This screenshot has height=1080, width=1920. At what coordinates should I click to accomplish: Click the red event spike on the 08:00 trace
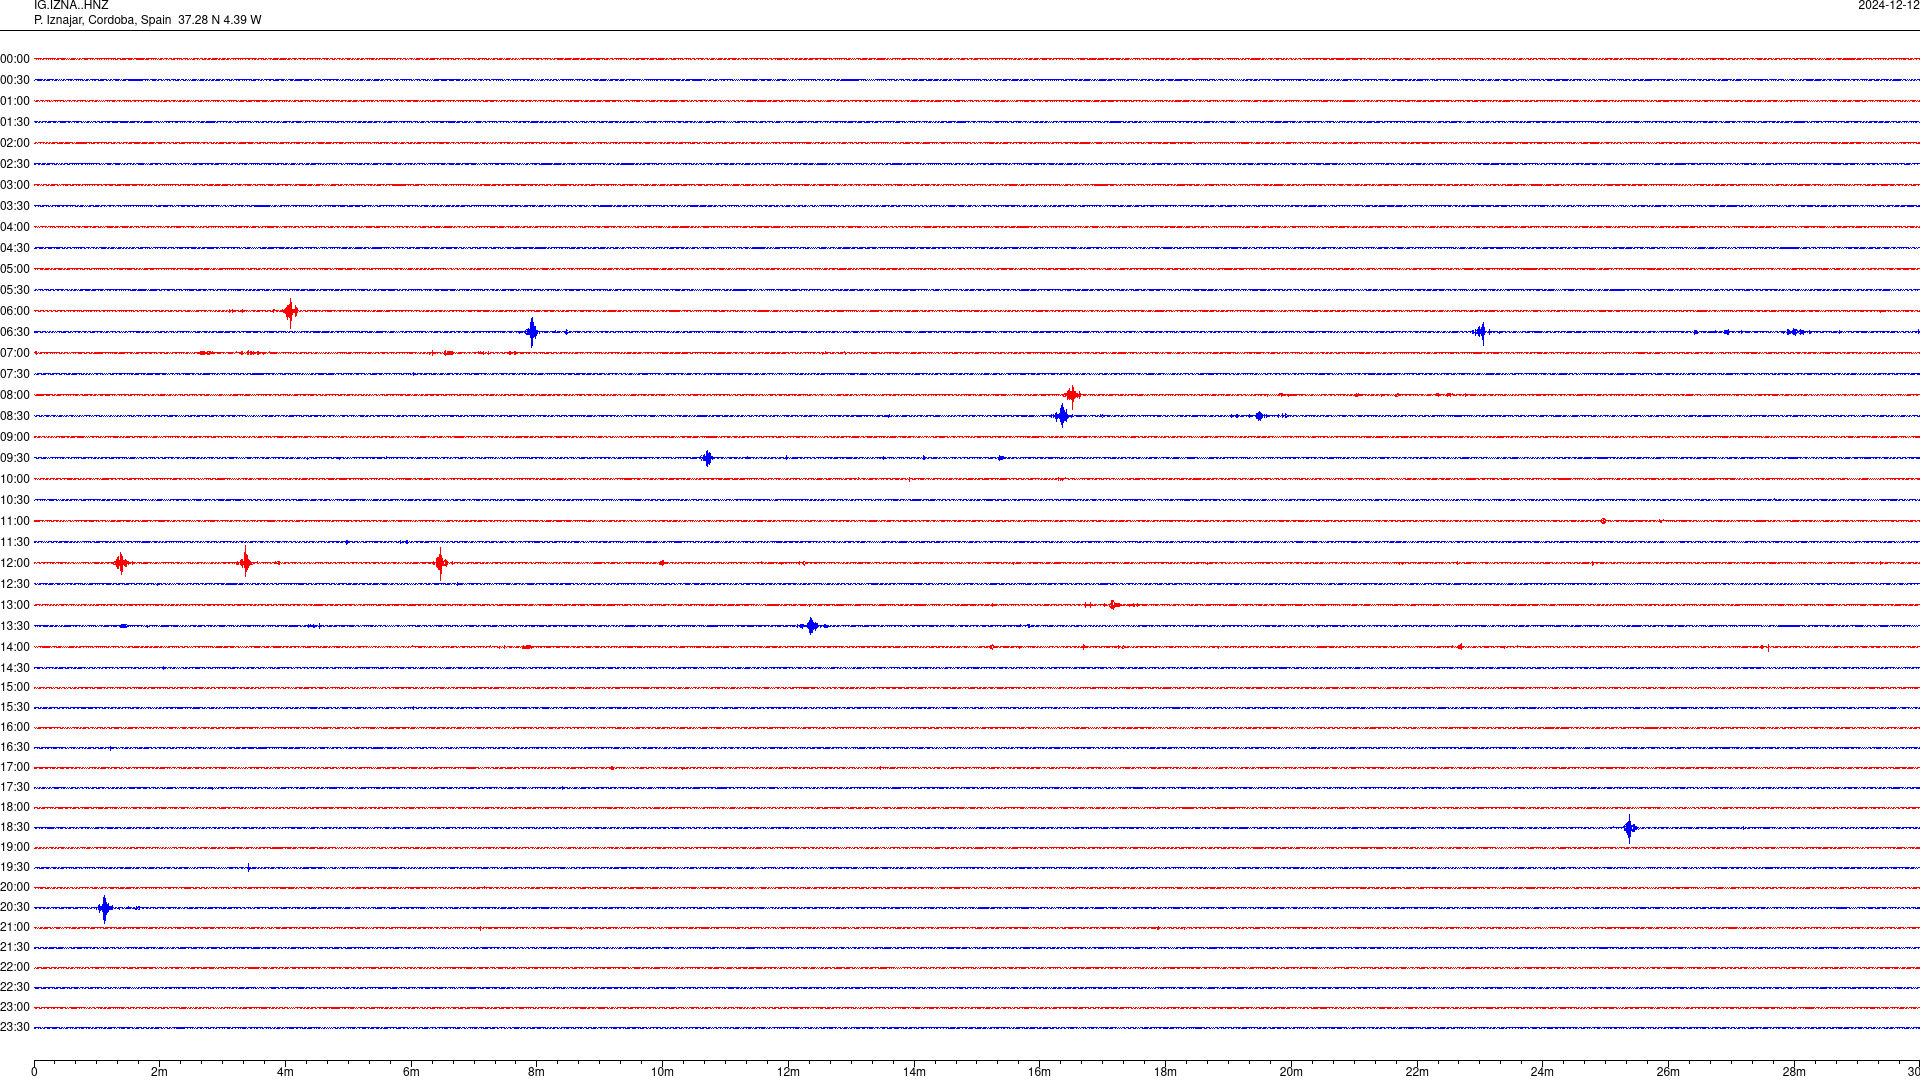pos(1072,395)
